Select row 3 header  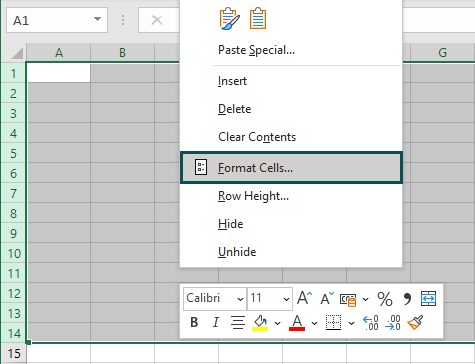tap(13, 113)
